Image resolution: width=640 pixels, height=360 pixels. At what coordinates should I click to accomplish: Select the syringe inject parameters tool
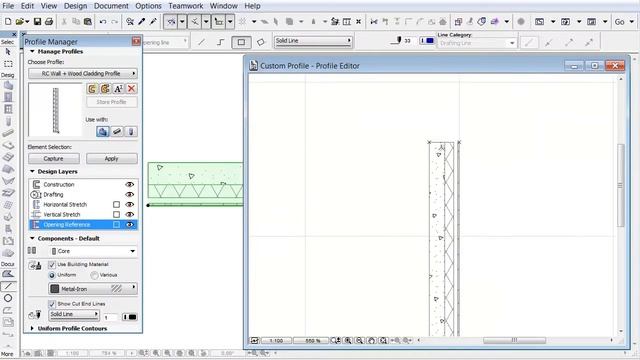pyautogui.click(x=153, y=22)
